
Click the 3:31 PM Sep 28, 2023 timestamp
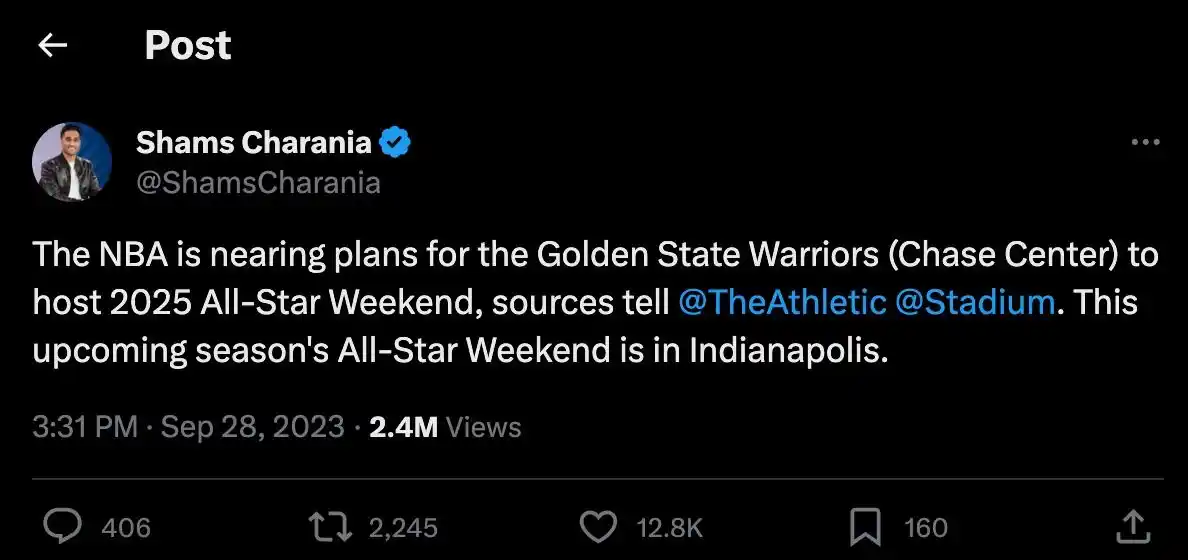190,428
